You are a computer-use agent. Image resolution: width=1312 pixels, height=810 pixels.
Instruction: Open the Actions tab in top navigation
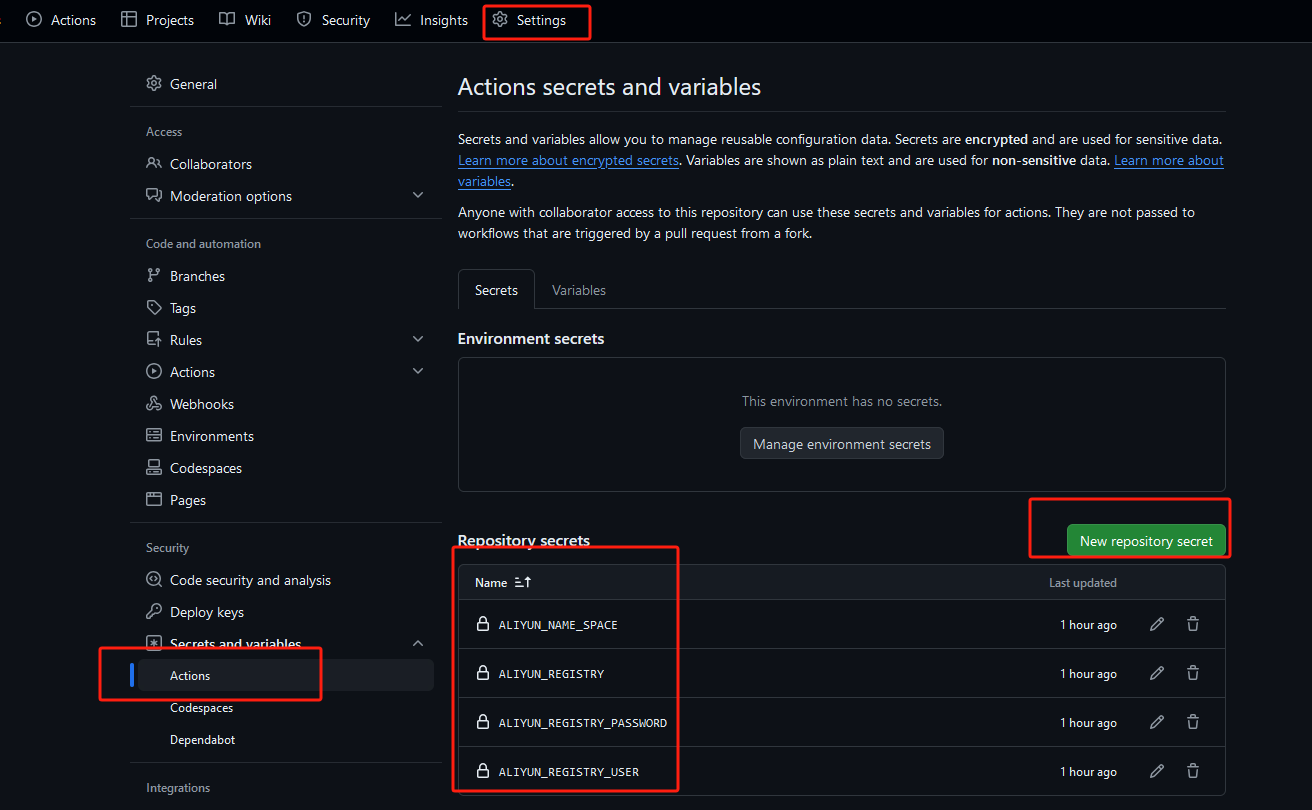(x=61, y=20)
